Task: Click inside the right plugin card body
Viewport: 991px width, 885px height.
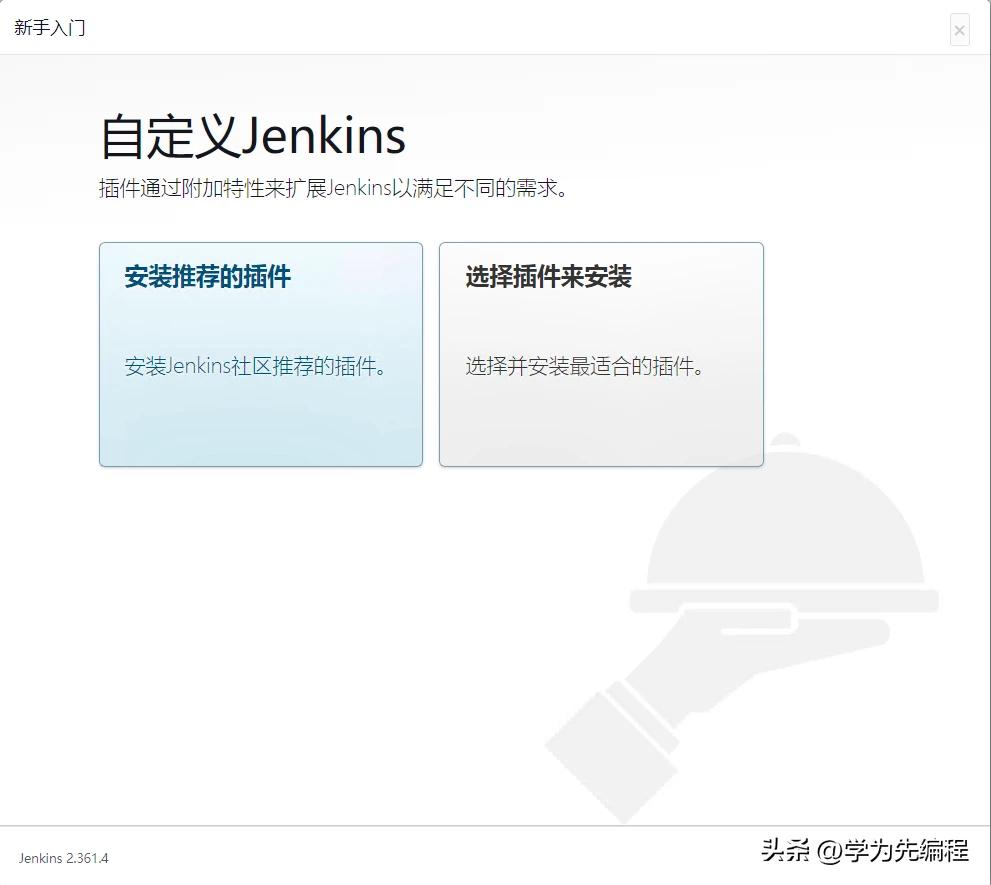Action: (x=600, y=420)
